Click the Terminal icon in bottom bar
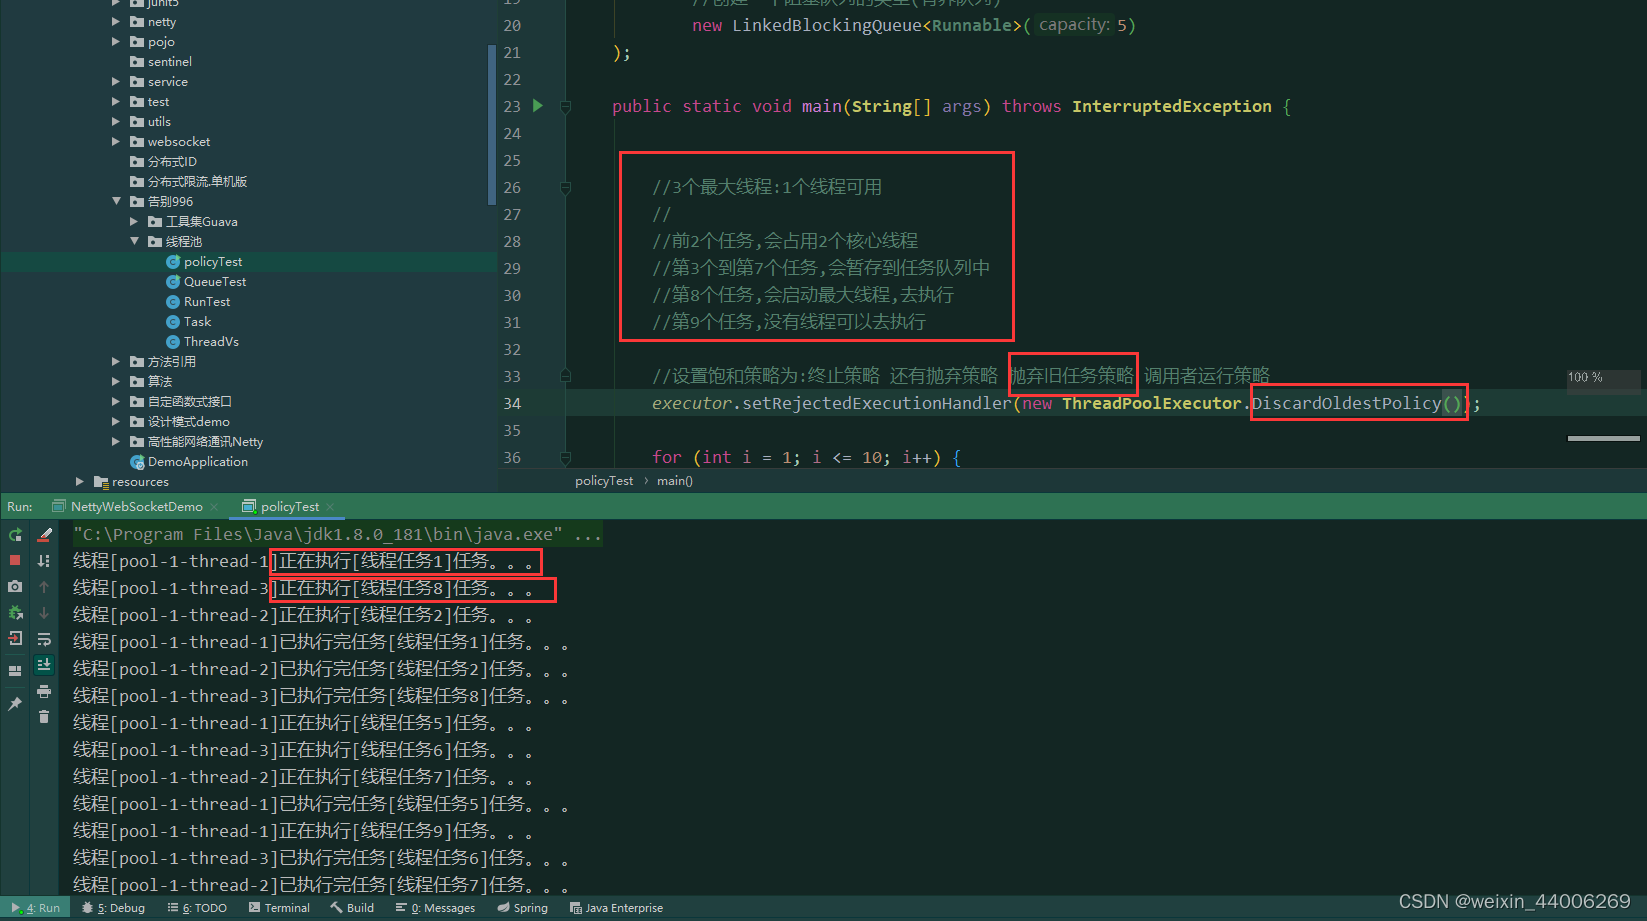The image size is (1647, 921). coord(255,908)
